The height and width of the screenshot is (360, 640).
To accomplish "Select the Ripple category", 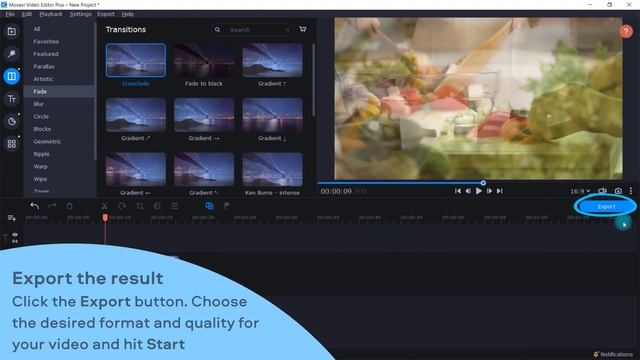I will 41,154.
